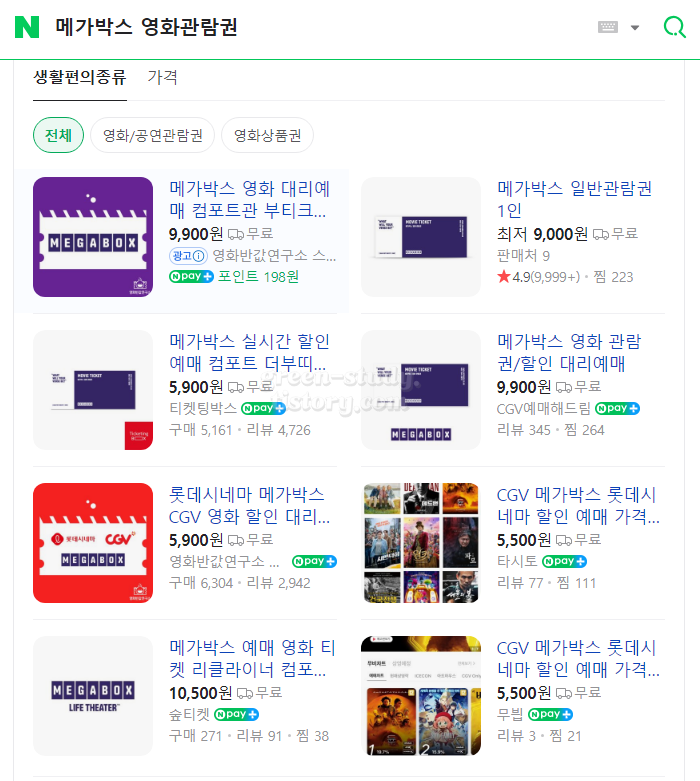Screen dimensions: 700x781
Task: Open 롯데시네마 메가박스 CGV 영화 할인 link
Action: pyautogui.click(x=249, y=505)
